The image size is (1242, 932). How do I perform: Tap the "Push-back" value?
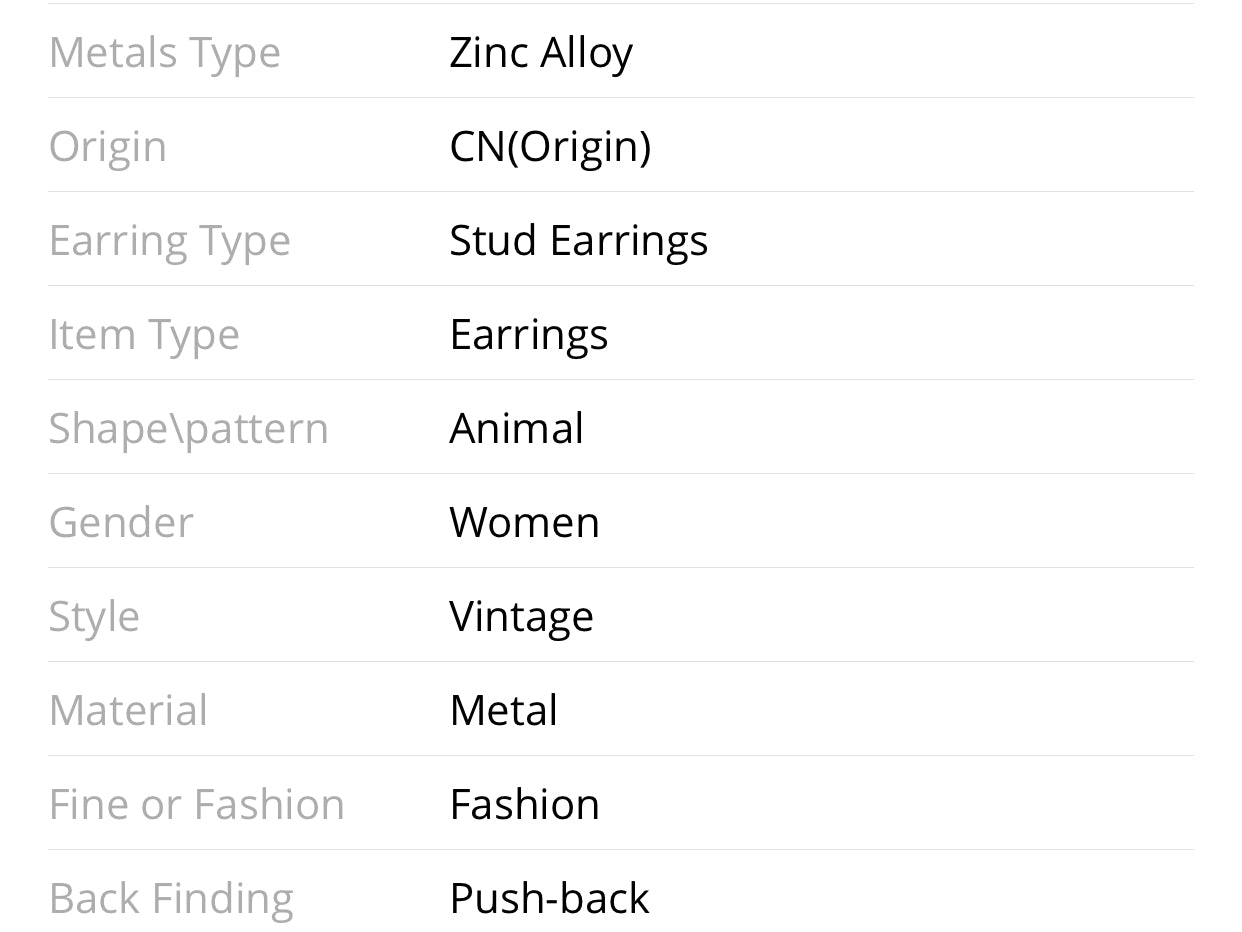(549, 899)
